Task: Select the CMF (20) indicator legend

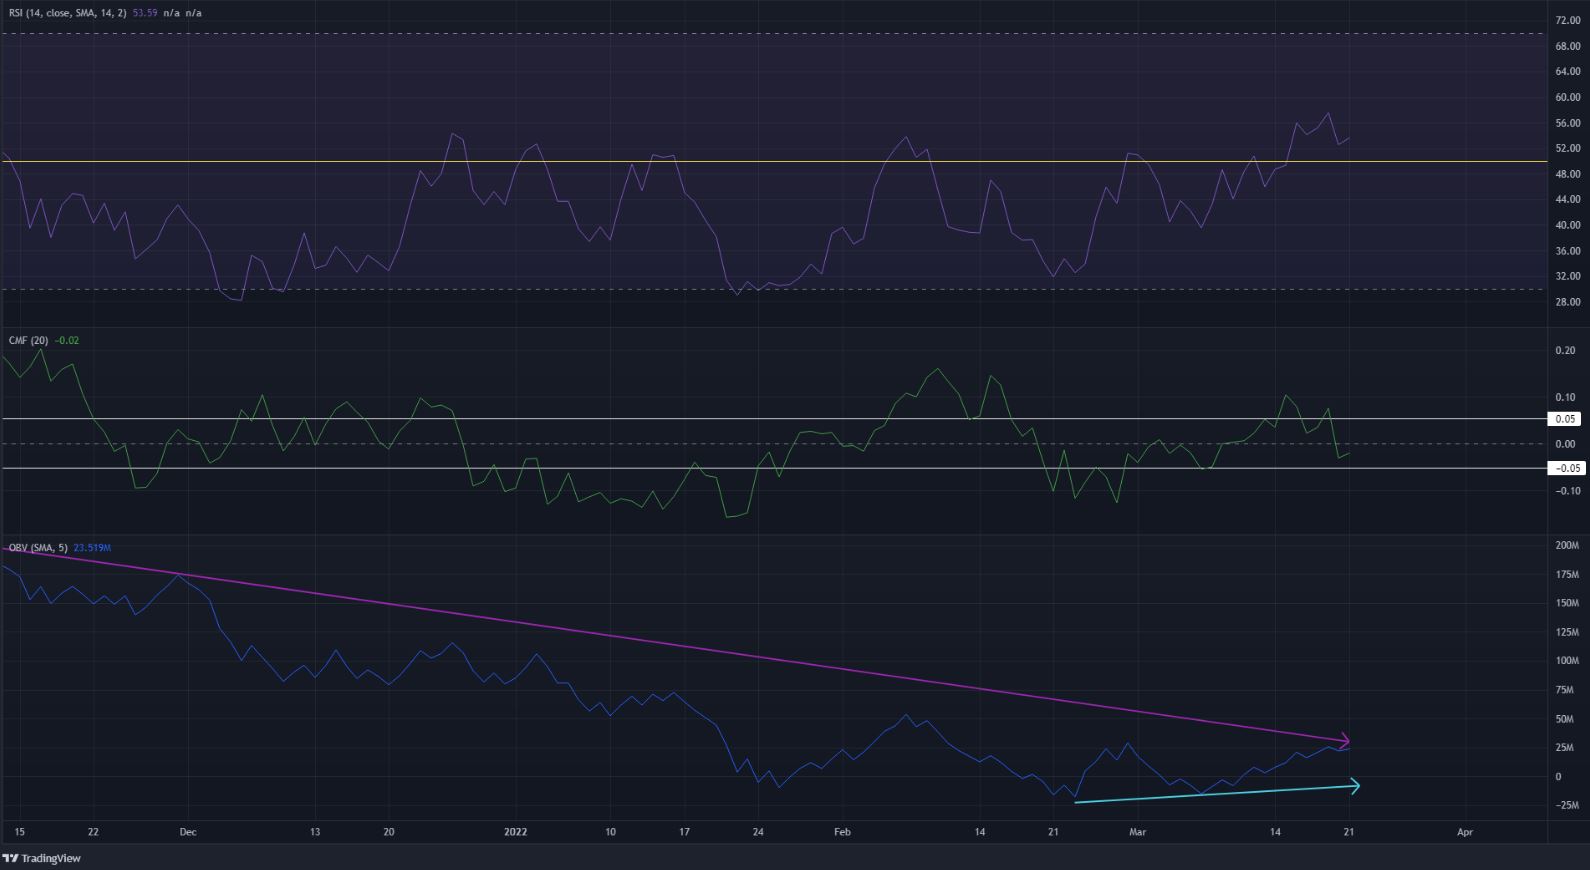Action: coord(29,340)
